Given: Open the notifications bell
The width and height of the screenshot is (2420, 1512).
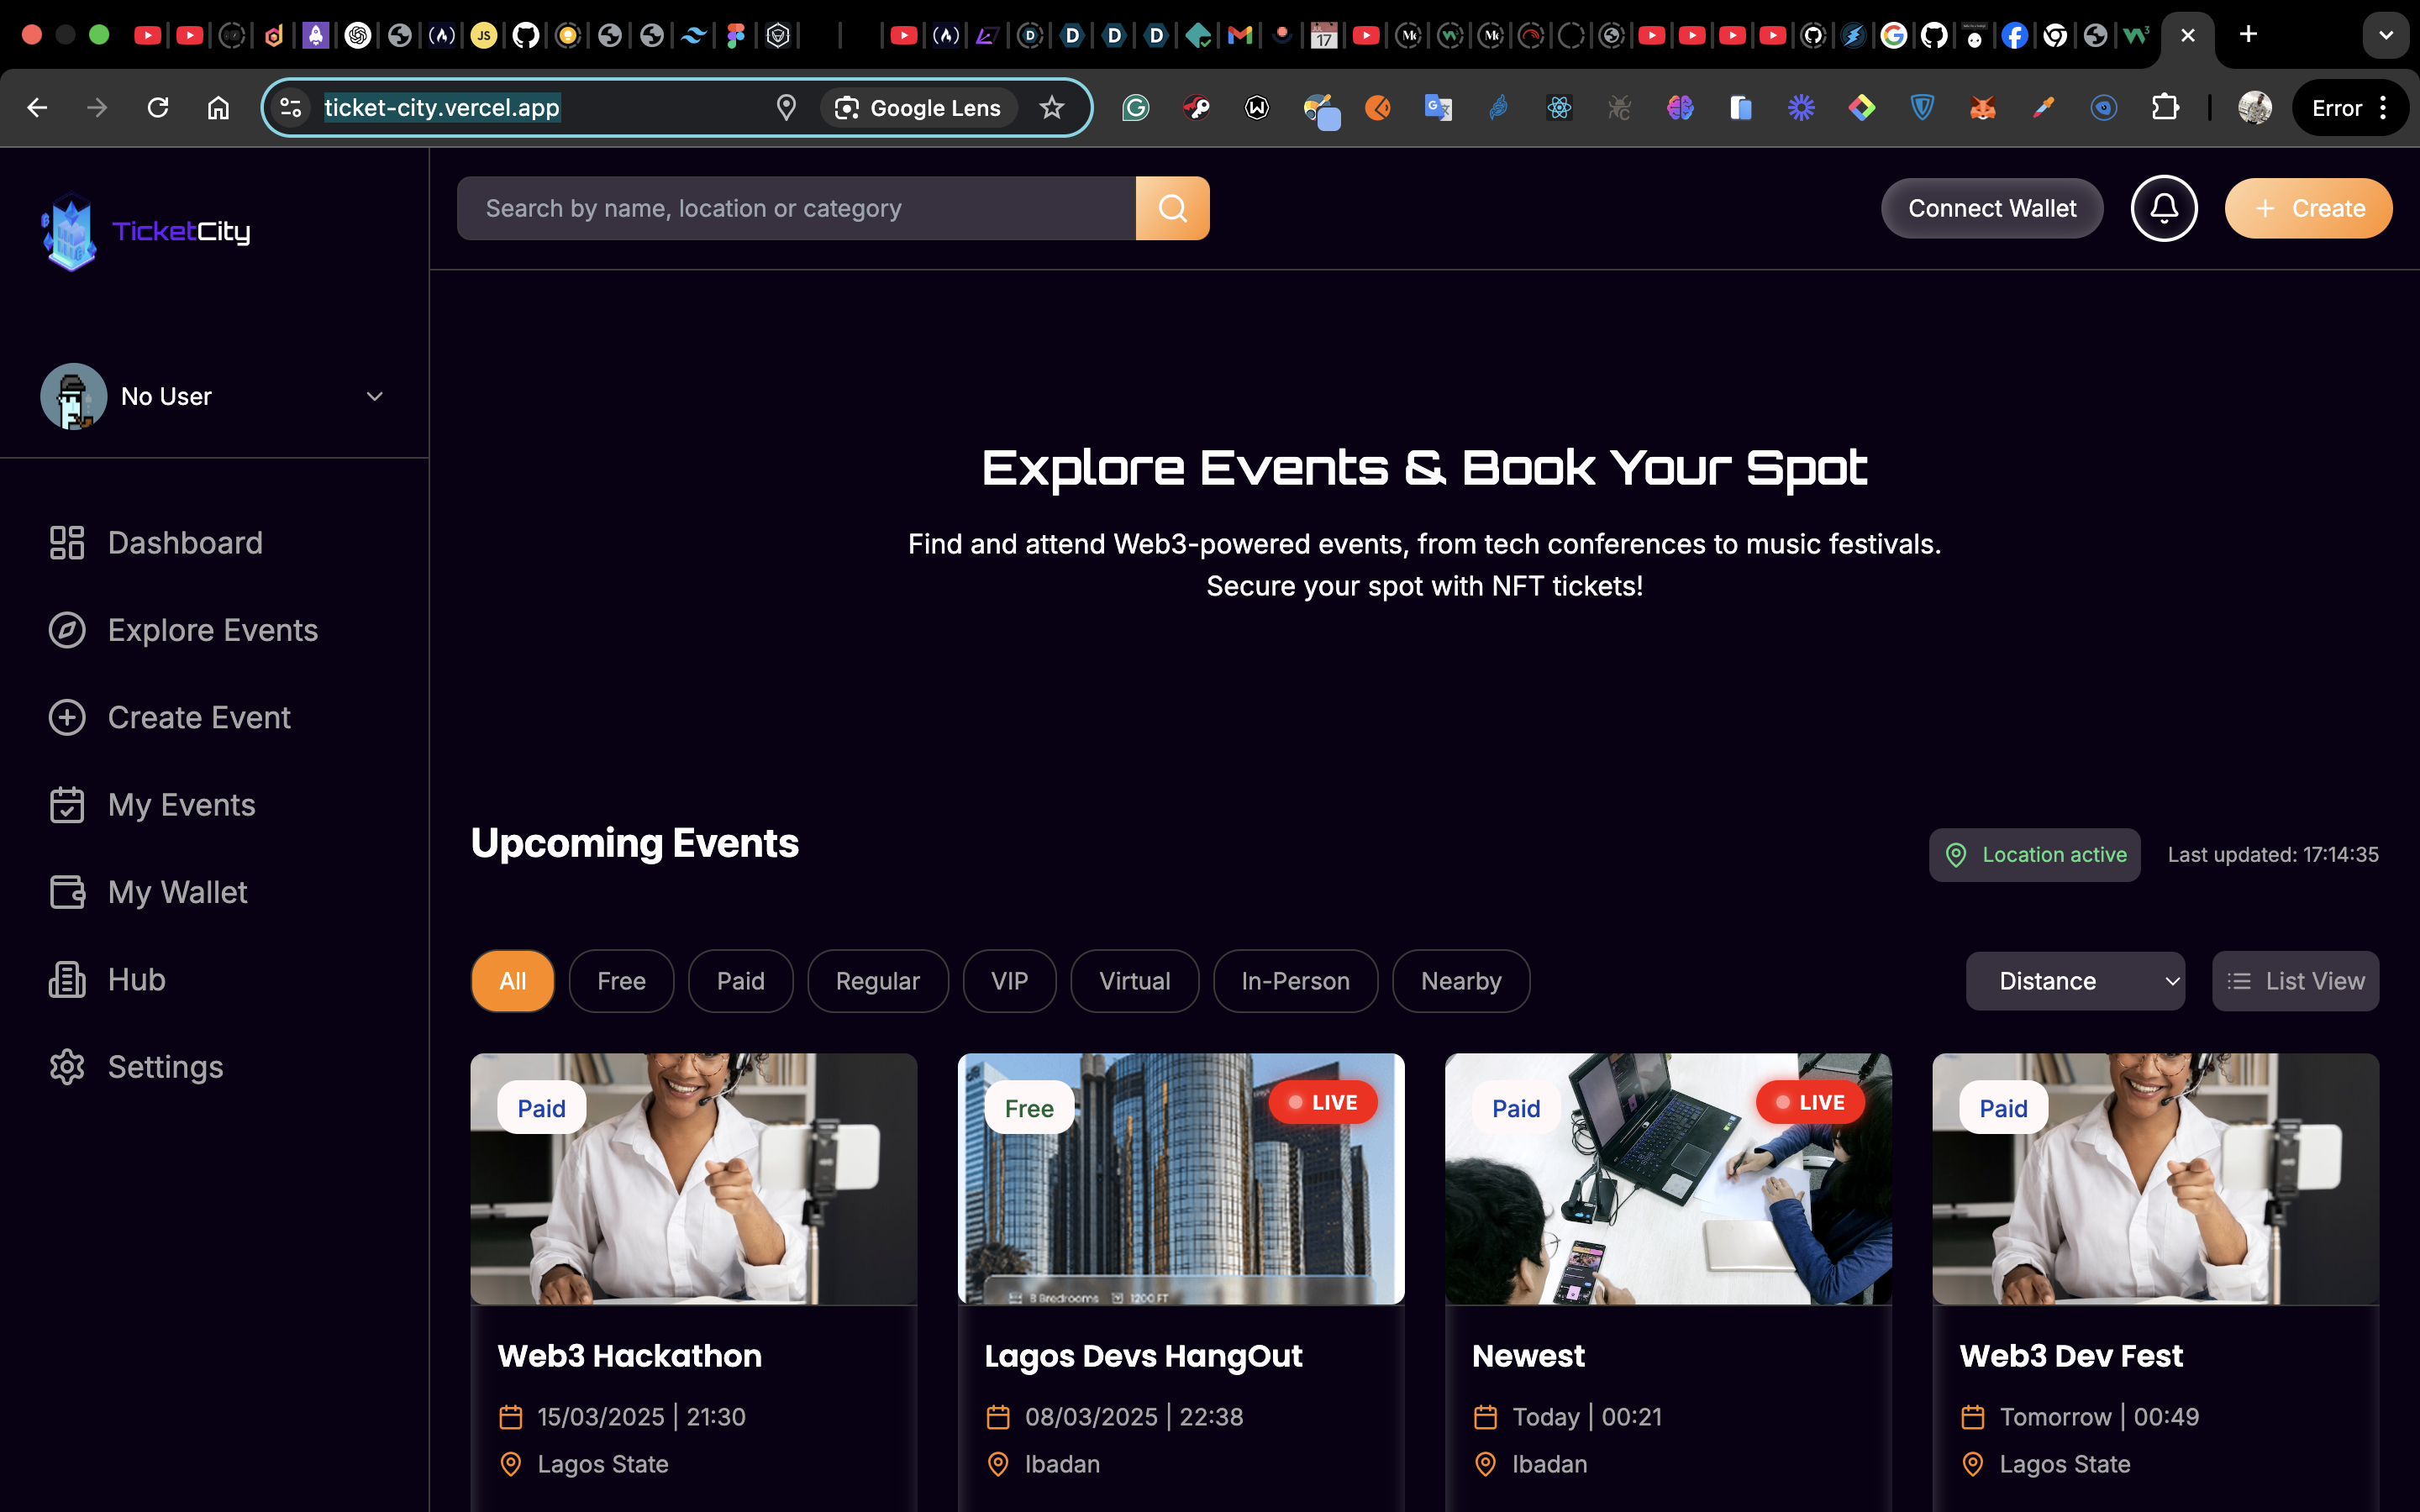Looking at the screenshot, I should click(2163, 208).
